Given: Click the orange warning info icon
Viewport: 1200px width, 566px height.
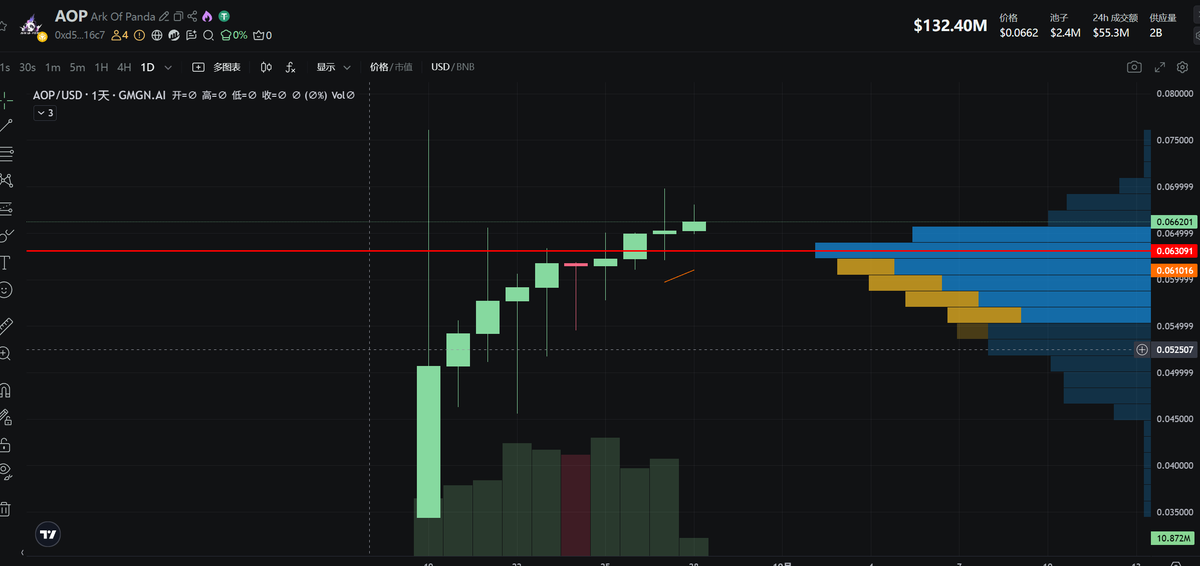Looking at the screenshot, I should [139, 35].
